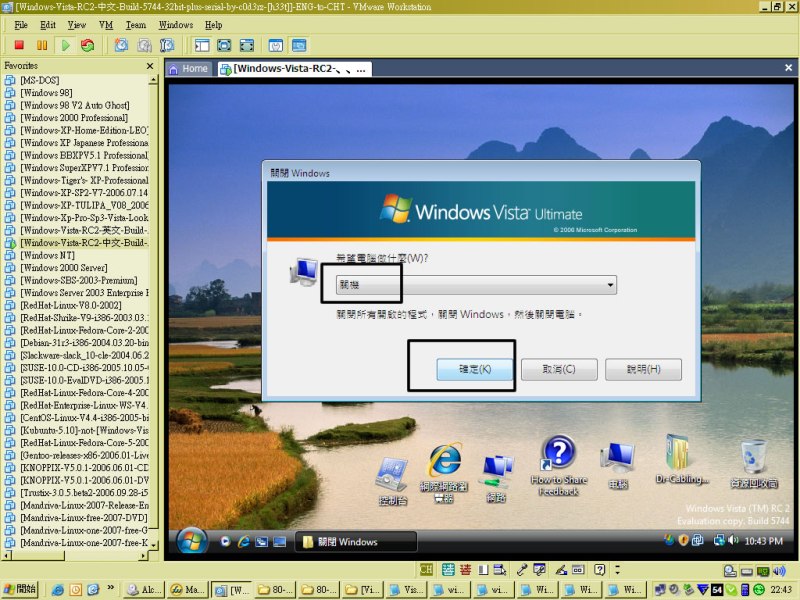Screen dimensions: 800x600
Task: Open the 網路 desktop icon in Vista
Action: [x=496, y=479]
